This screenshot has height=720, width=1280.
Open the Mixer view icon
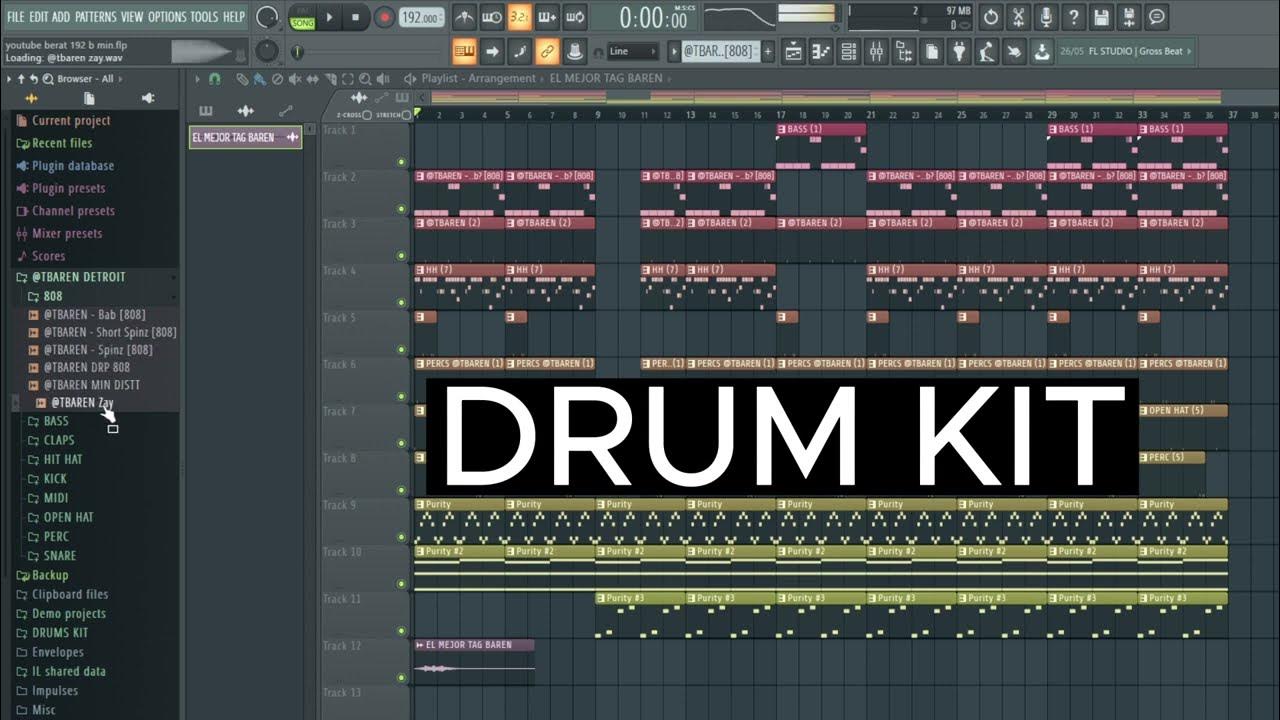tap(877, 51)
